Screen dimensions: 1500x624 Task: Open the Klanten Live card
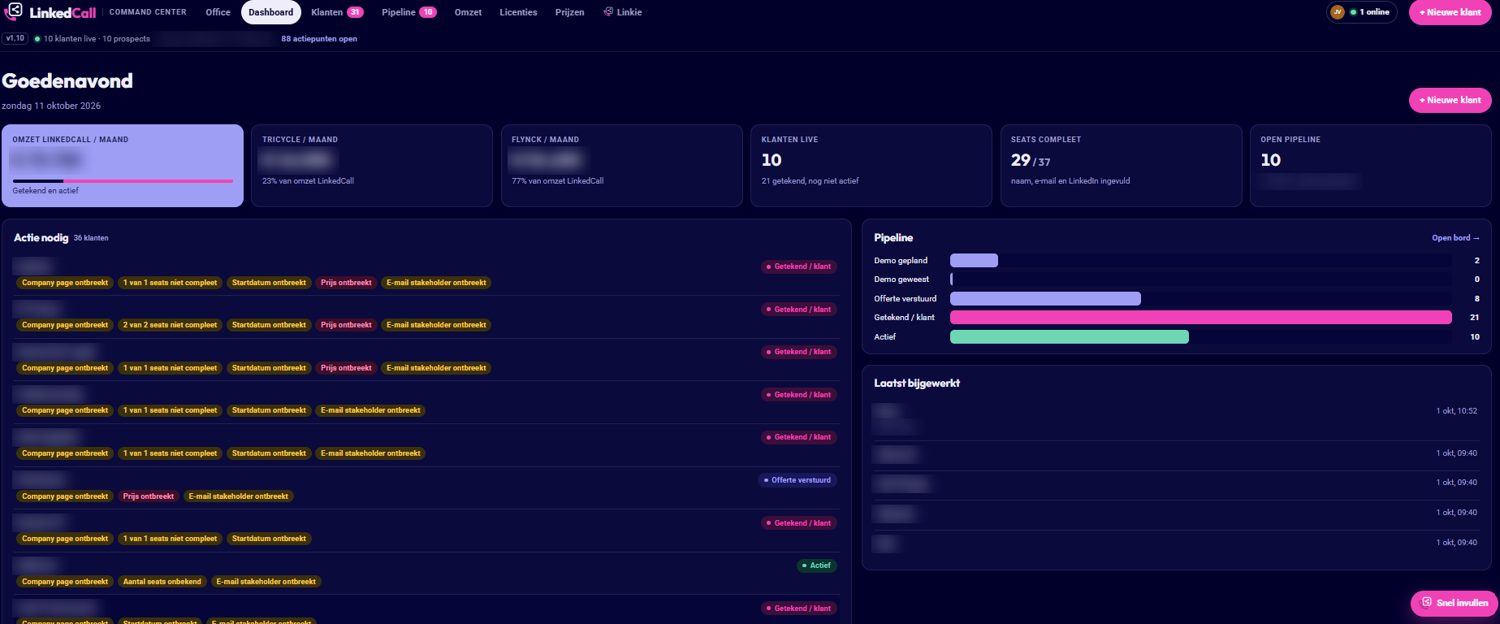(871, 165)
